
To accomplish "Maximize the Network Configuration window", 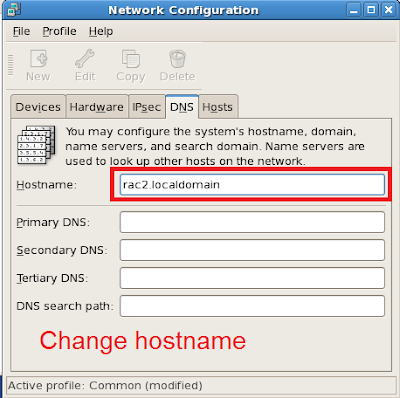I will [371, 10].
